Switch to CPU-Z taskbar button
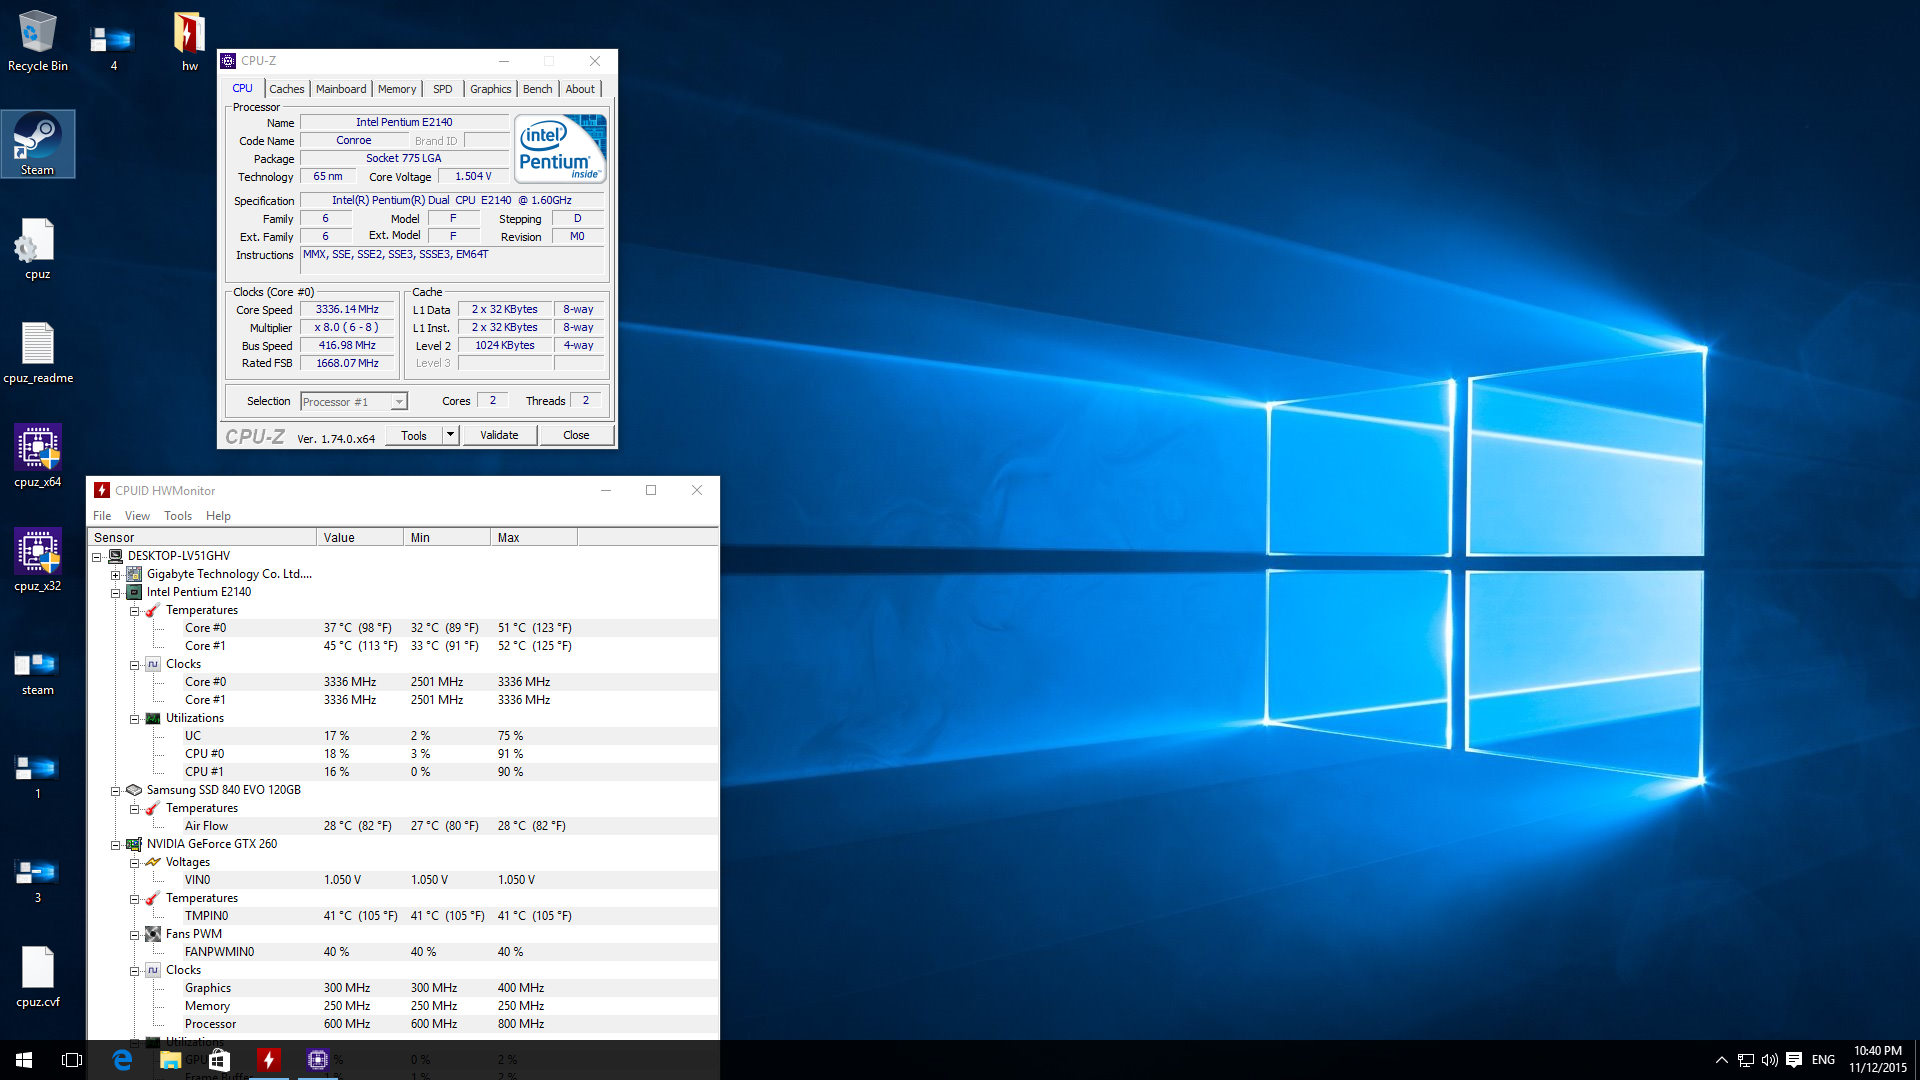Screen dimensions: 1920x1080 point(317,1060)
